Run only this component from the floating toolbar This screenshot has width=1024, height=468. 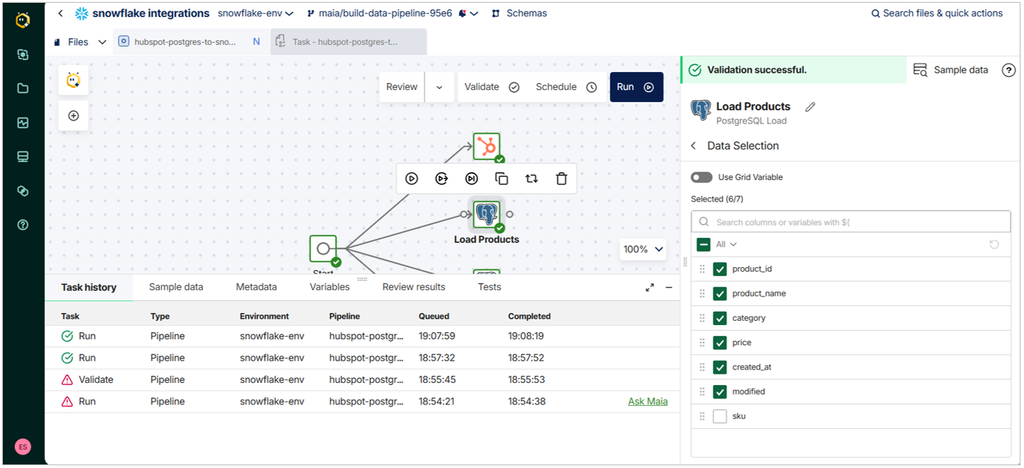click(411, 179)
